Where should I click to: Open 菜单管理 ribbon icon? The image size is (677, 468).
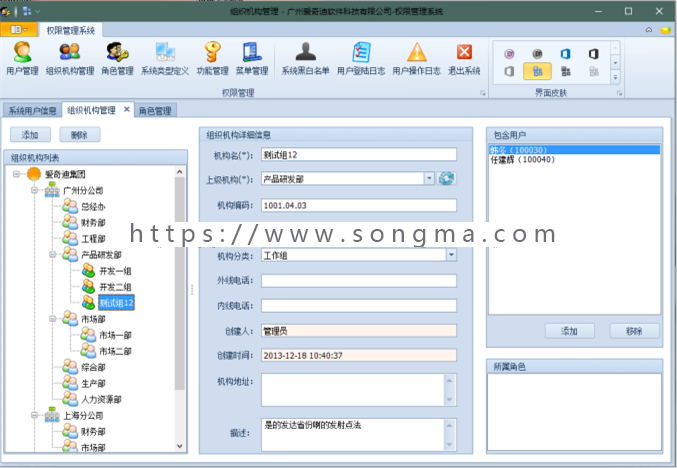[252, 58]
